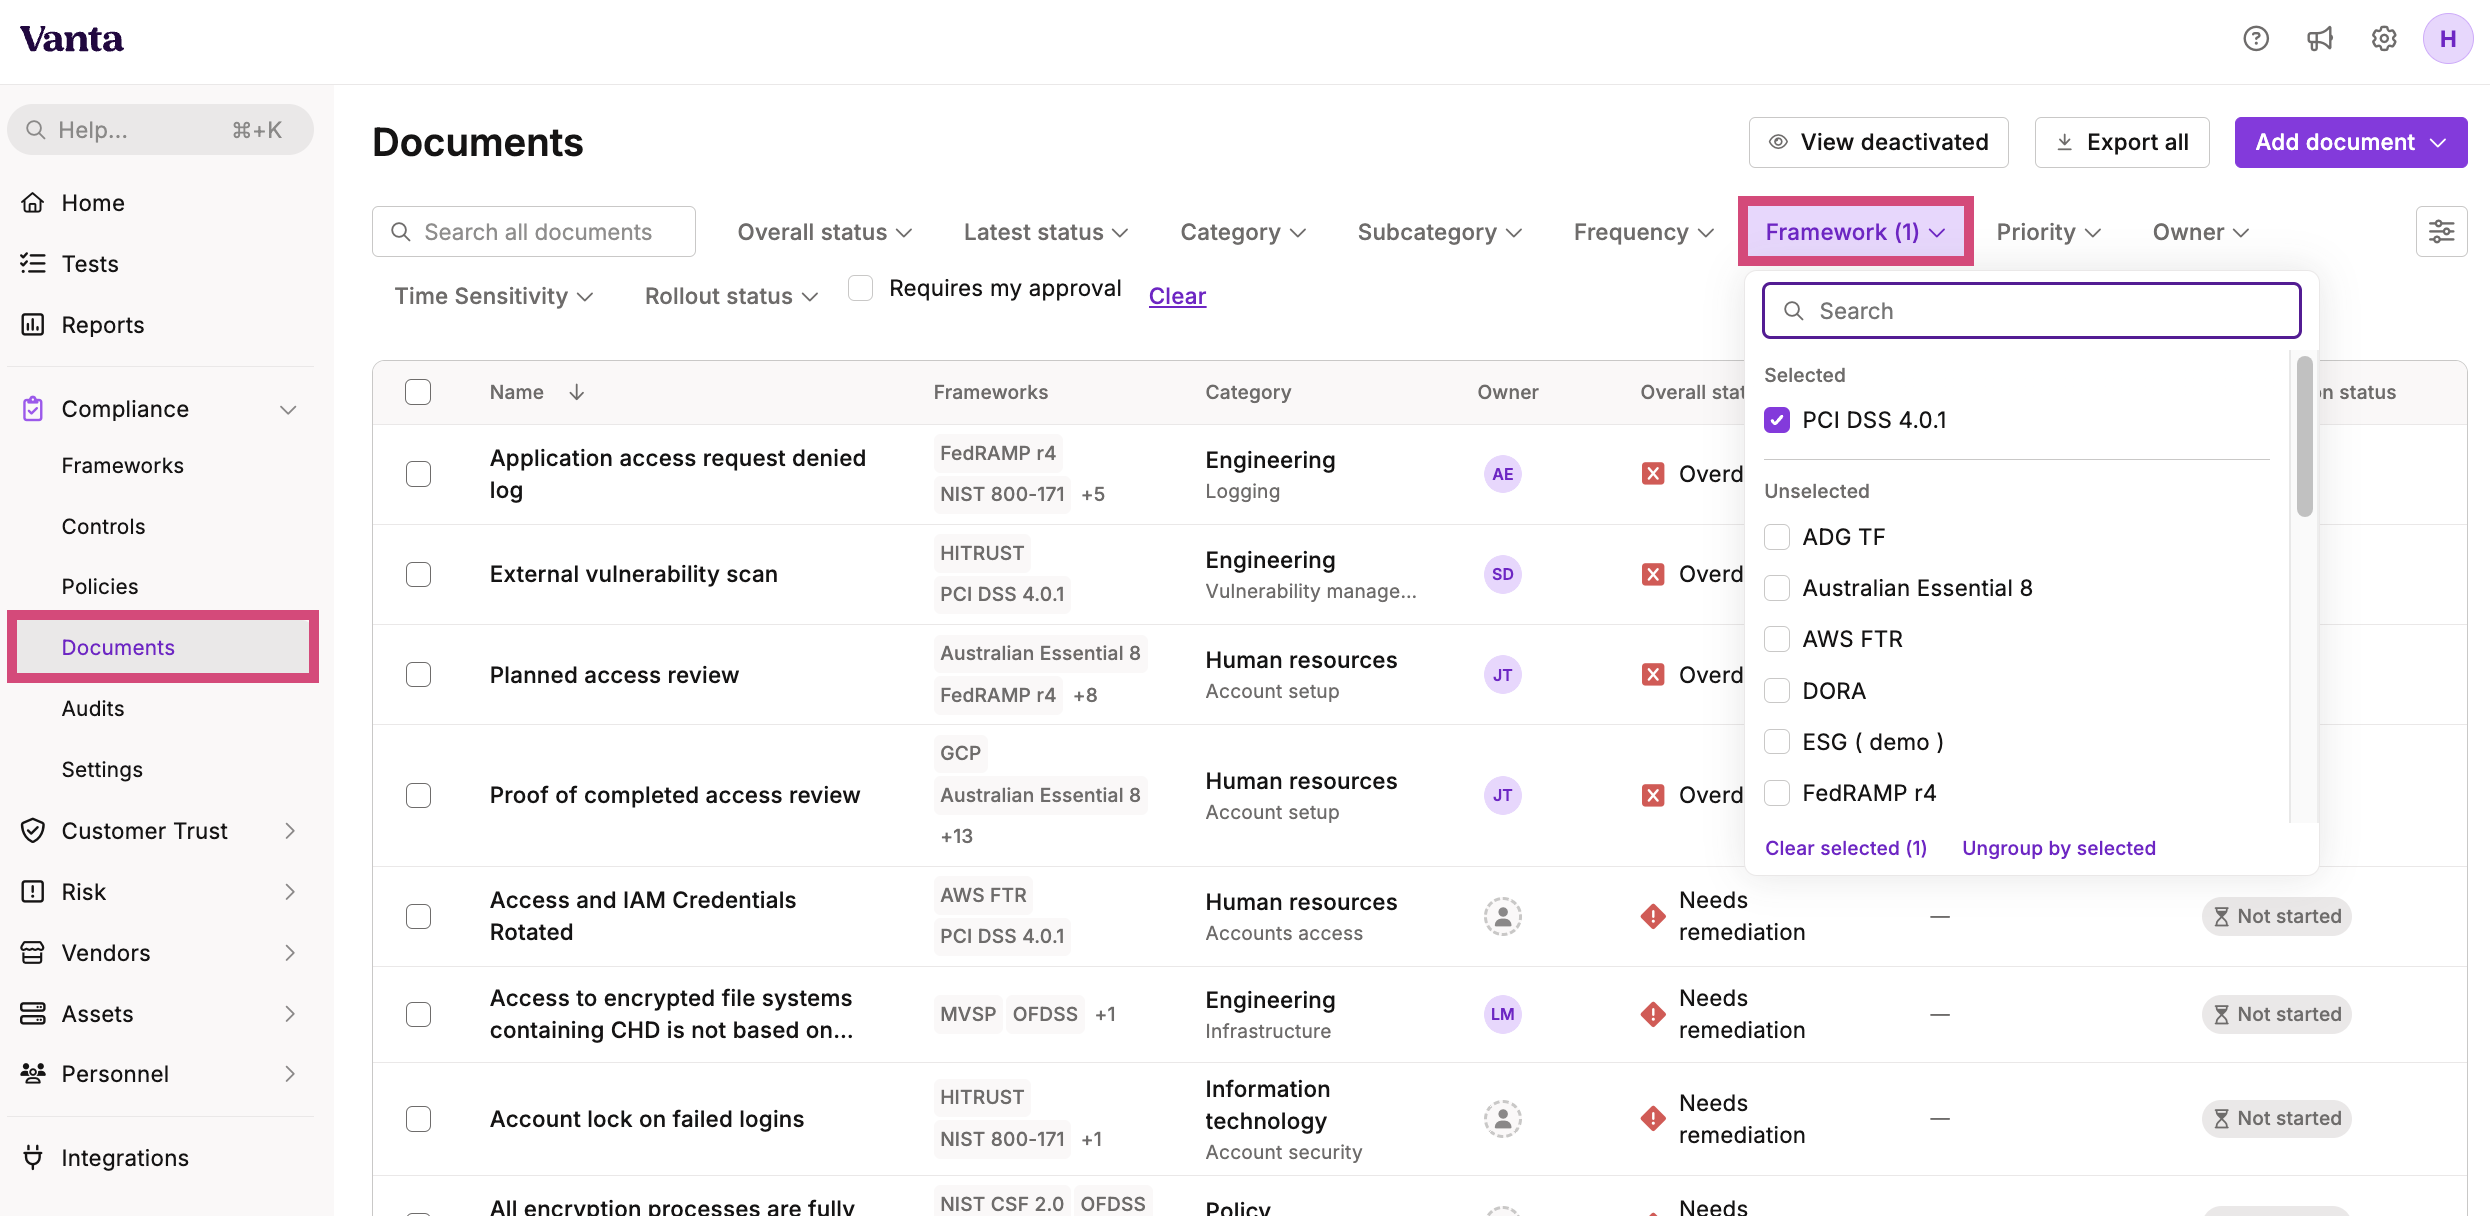Screen dimensions: 2490x1216
Task: Open the help question mark icon
Action: coord(2256,39)
